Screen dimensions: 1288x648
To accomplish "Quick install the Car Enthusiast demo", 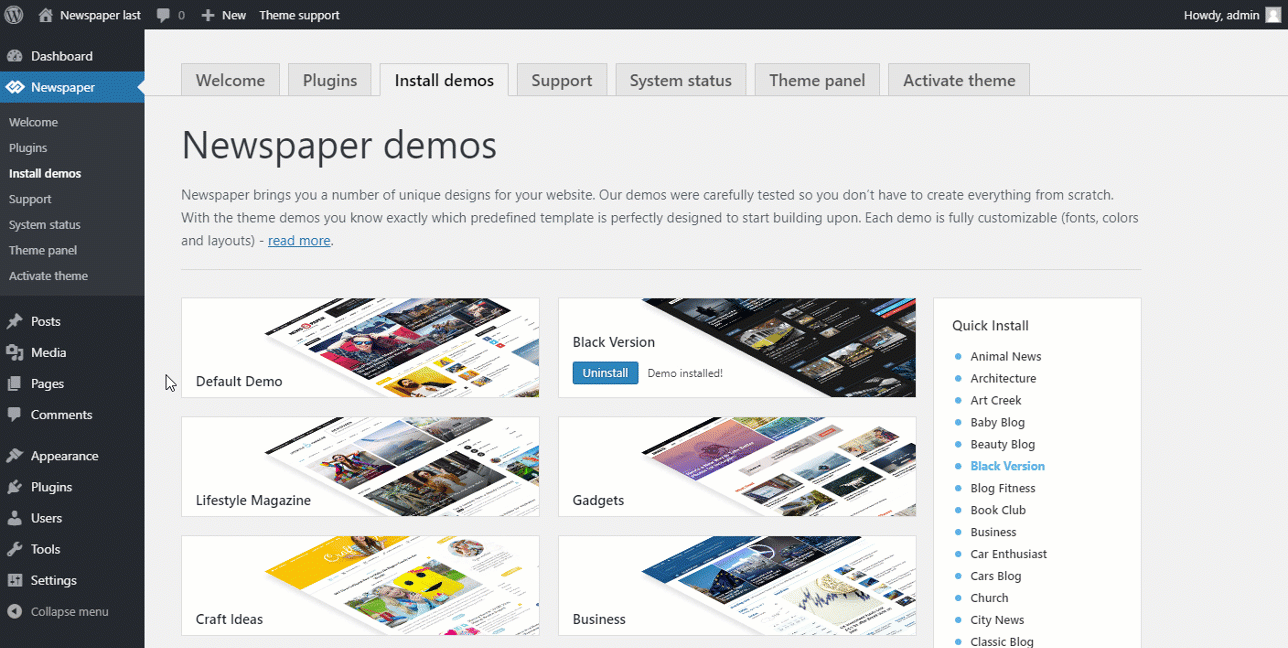I will [x=1009, y=554].
